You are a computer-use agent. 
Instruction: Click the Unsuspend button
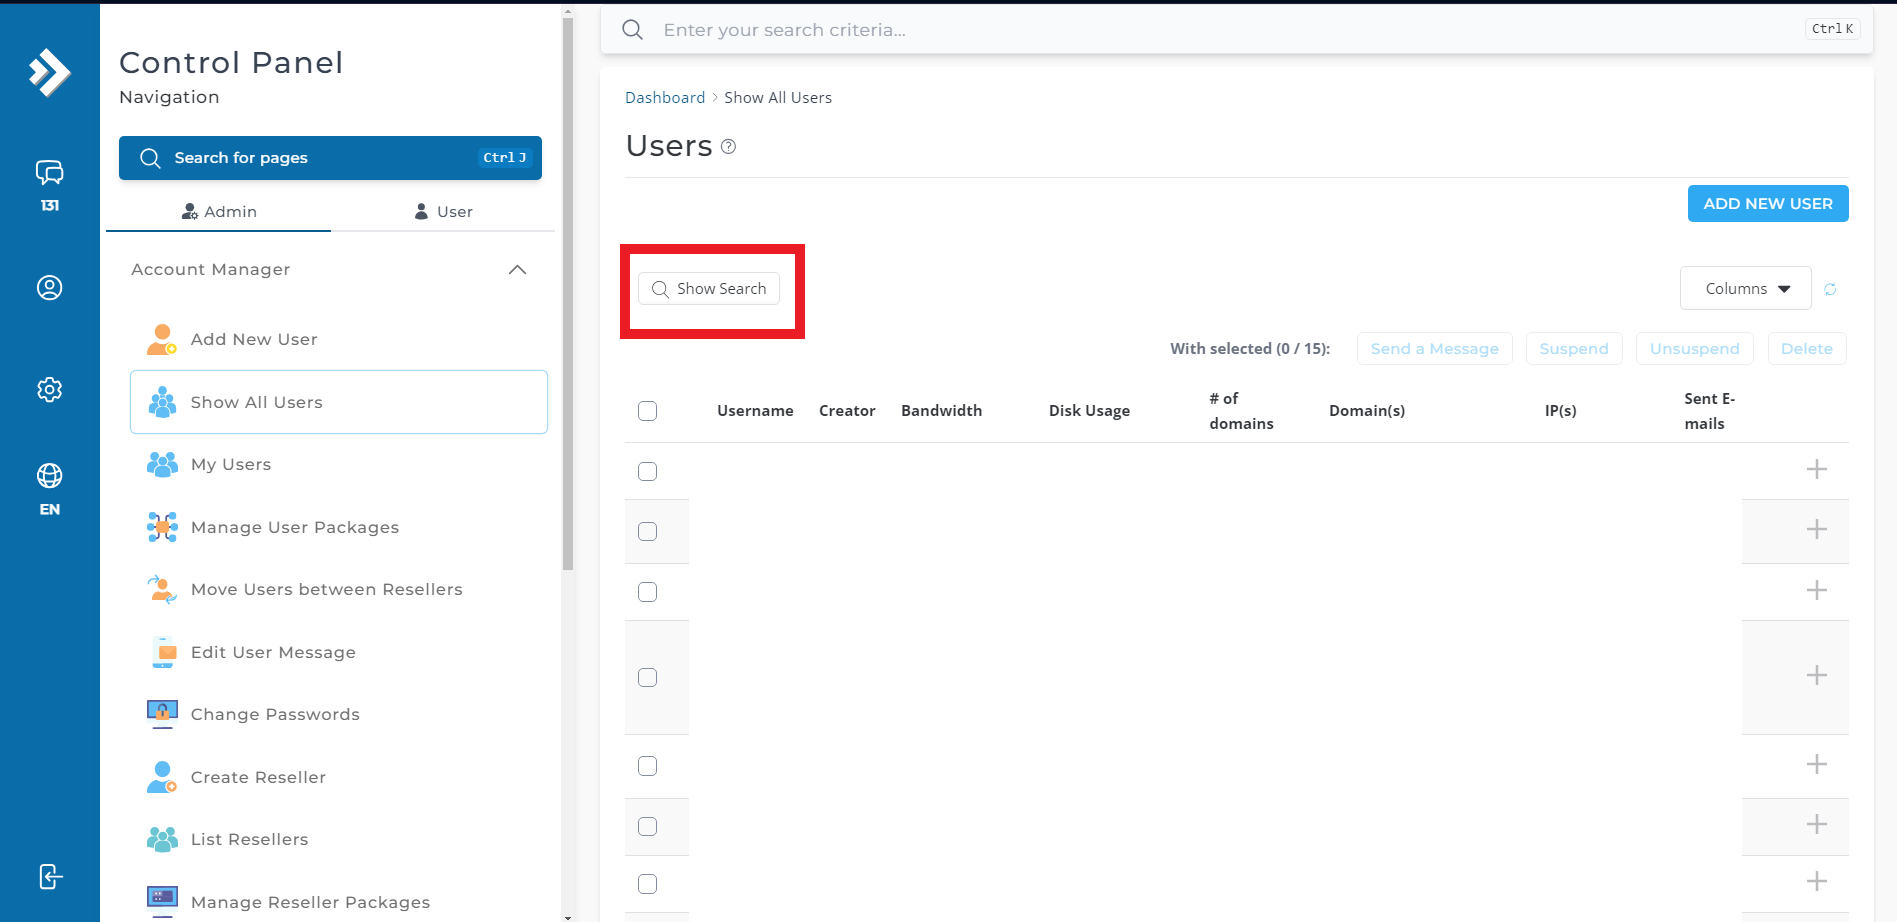tap(1695, 348)
